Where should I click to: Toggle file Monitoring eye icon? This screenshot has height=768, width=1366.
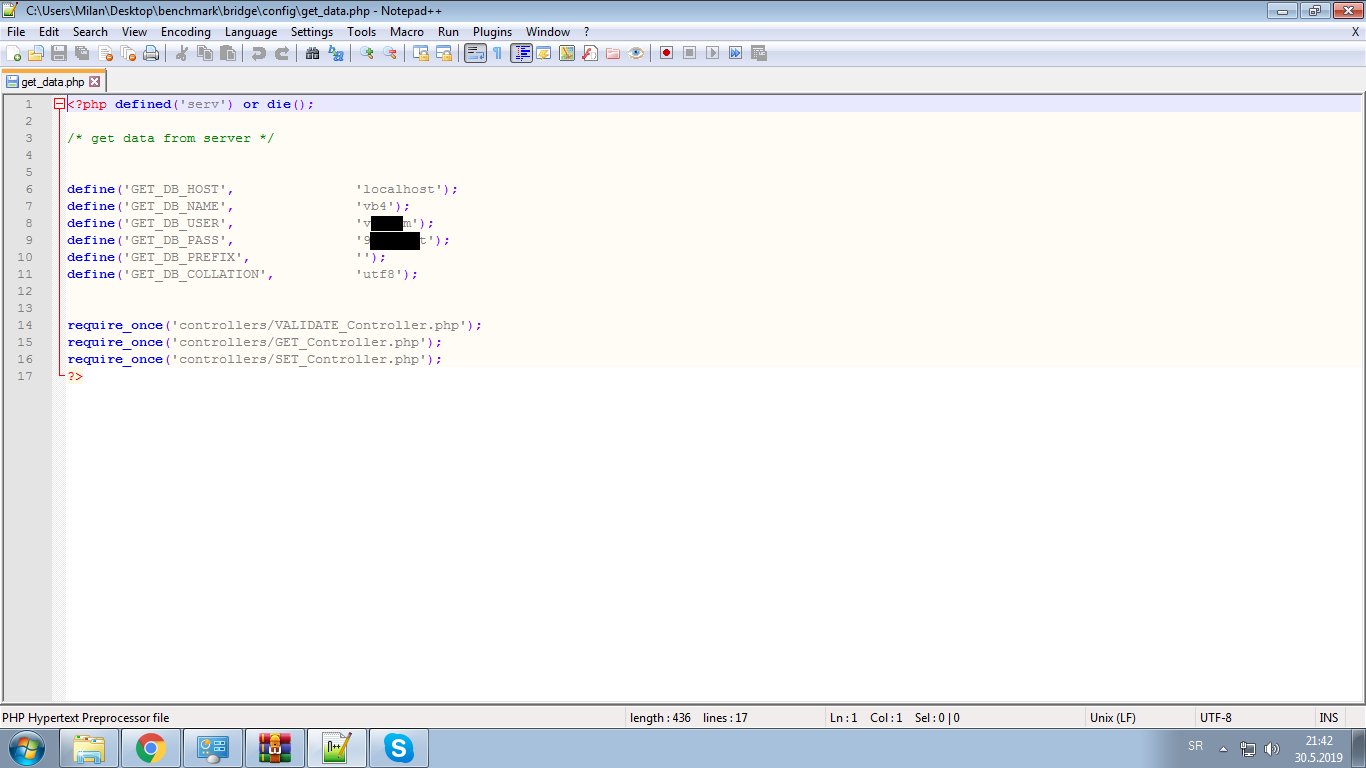pyautogui.click(x=636, y=53)
